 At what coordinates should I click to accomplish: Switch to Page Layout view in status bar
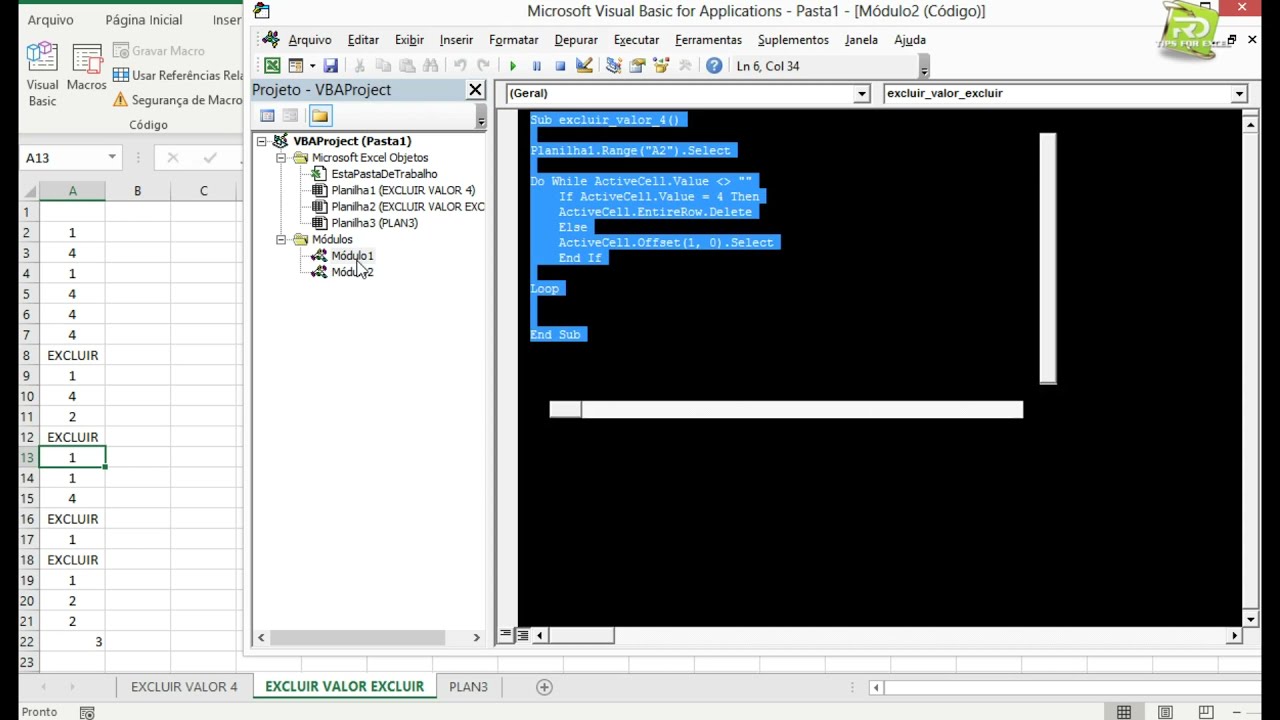pyautogui.click(x=1165, y=712)
